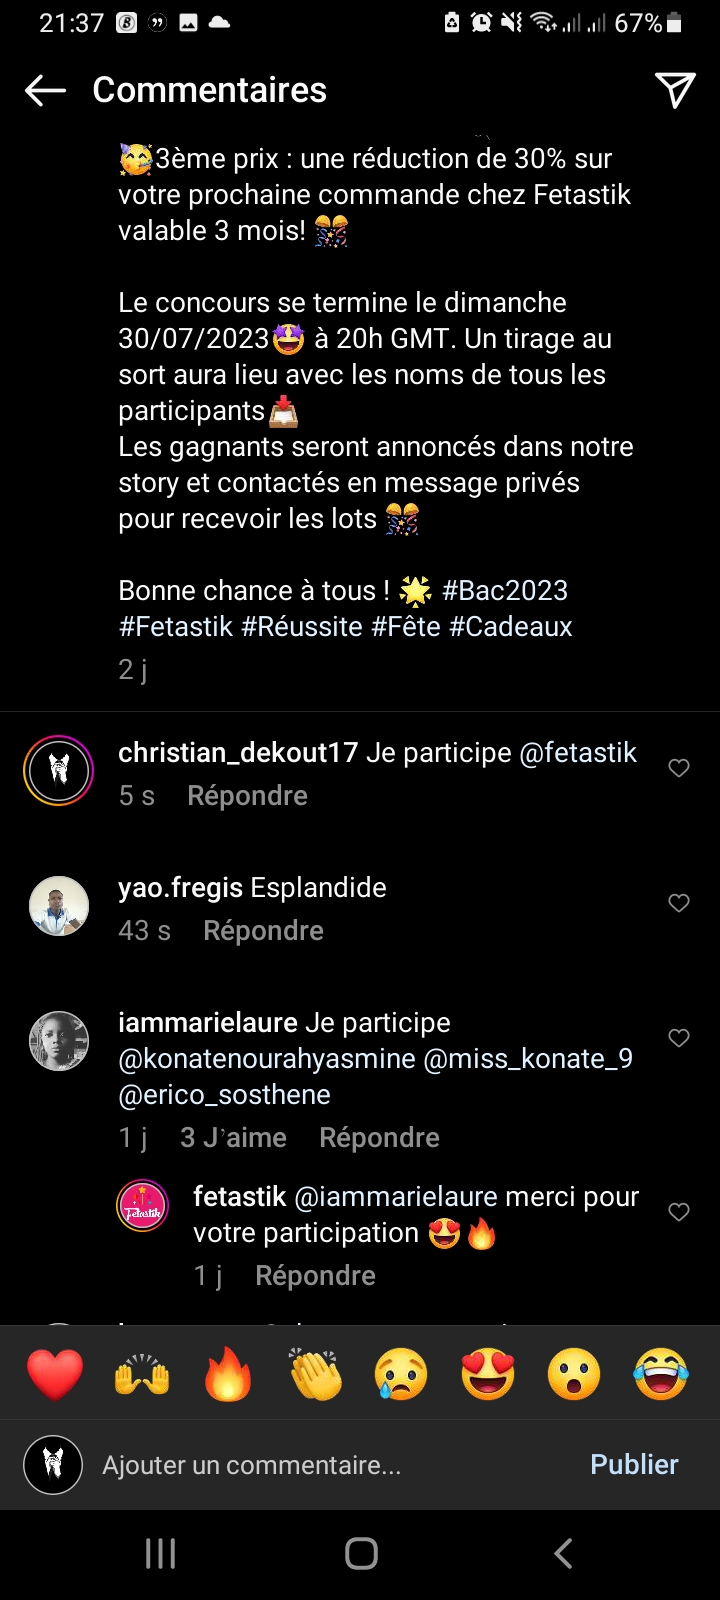Like yao.fregis's Esplandide comment
This screenshot has height=1600, width=720.
pyautogui.click(x=679, y=903)
